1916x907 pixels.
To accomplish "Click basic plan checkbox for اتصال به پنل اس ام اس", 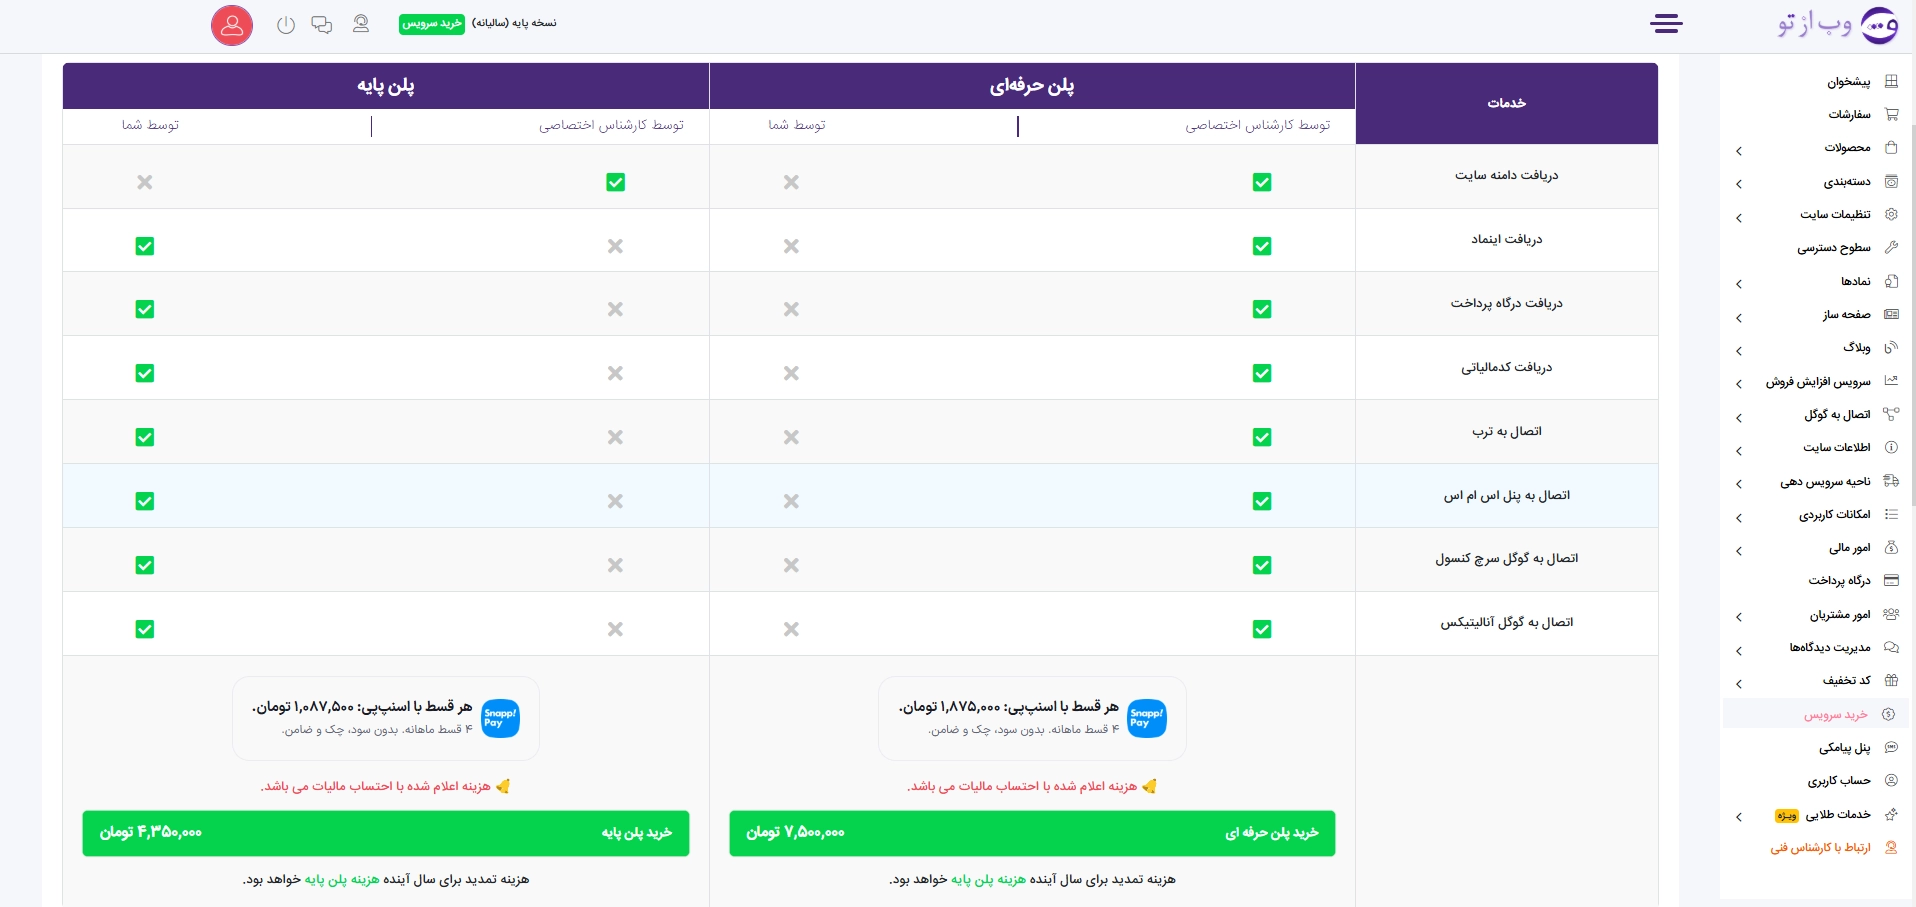I will (145, 501).
